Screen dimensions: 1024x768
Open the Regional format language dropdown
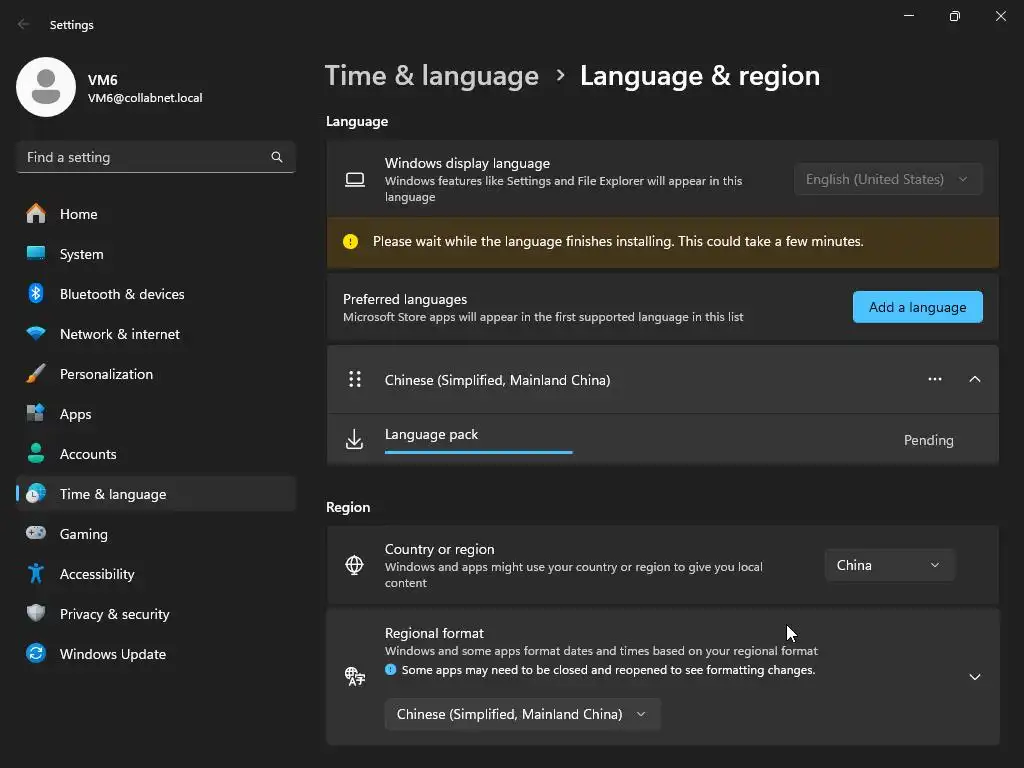pyautogui.click(x=521, y=714)
